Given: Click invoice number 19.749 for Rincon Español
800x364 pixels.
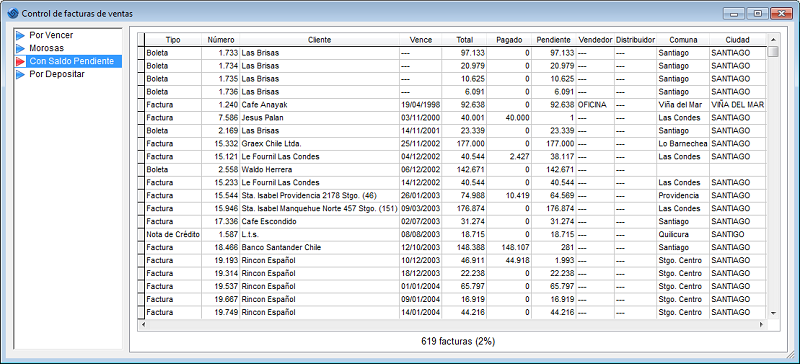Looking at the screenshot, I should click(226, 312).
